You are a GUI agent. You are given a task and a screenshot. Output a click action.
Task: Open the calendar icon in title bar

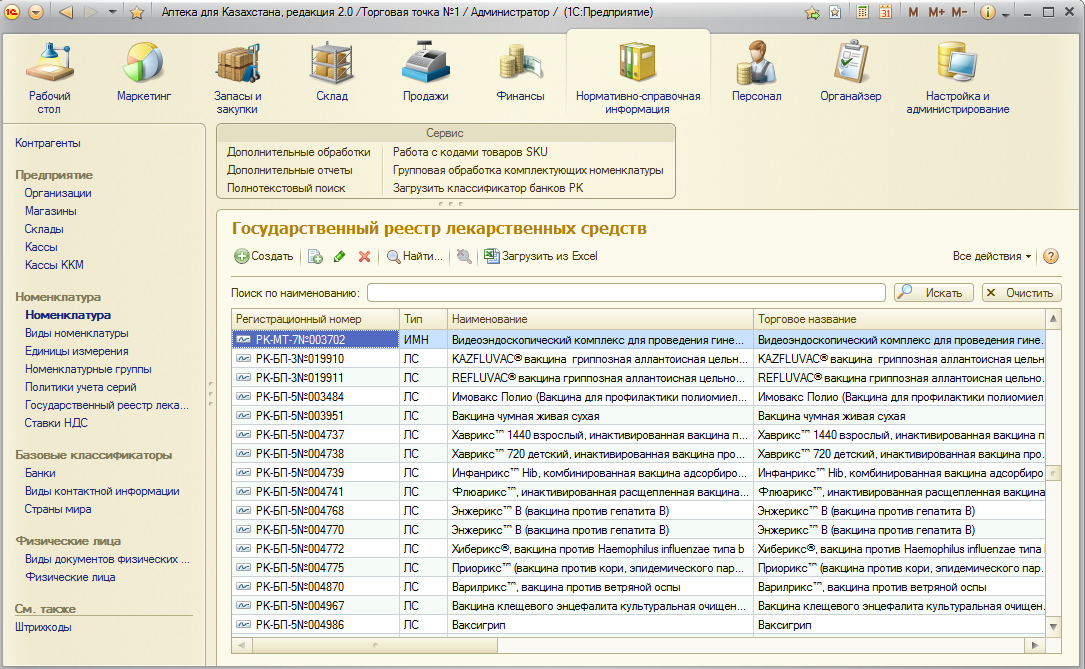(885, 13)
